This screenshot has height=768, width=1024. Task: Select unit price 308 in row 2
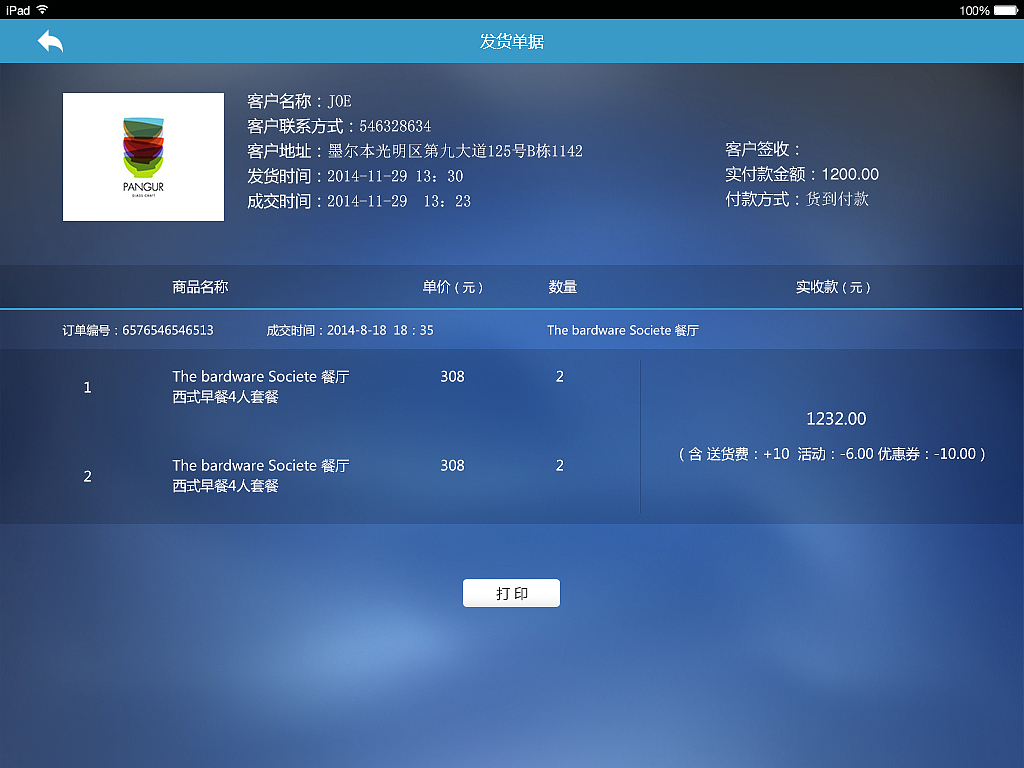point(453,466)
